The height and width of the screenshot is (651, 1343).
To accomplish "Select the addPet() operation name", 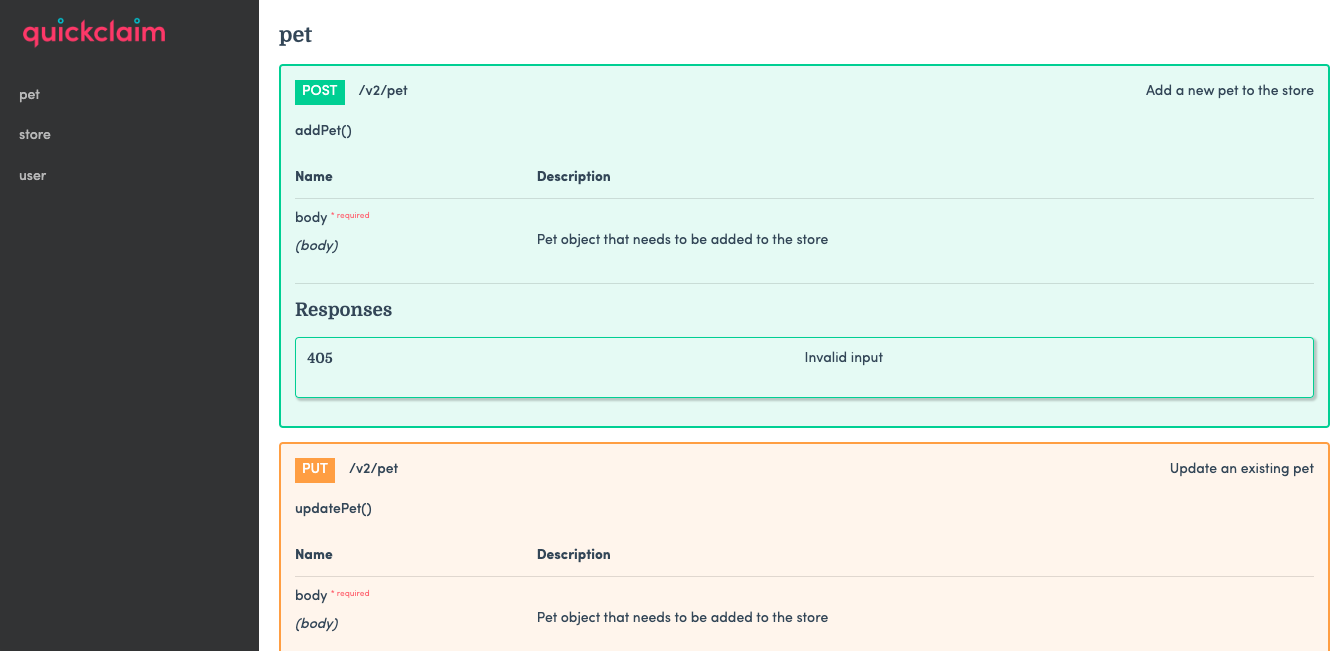I will (x=323, y=130).
